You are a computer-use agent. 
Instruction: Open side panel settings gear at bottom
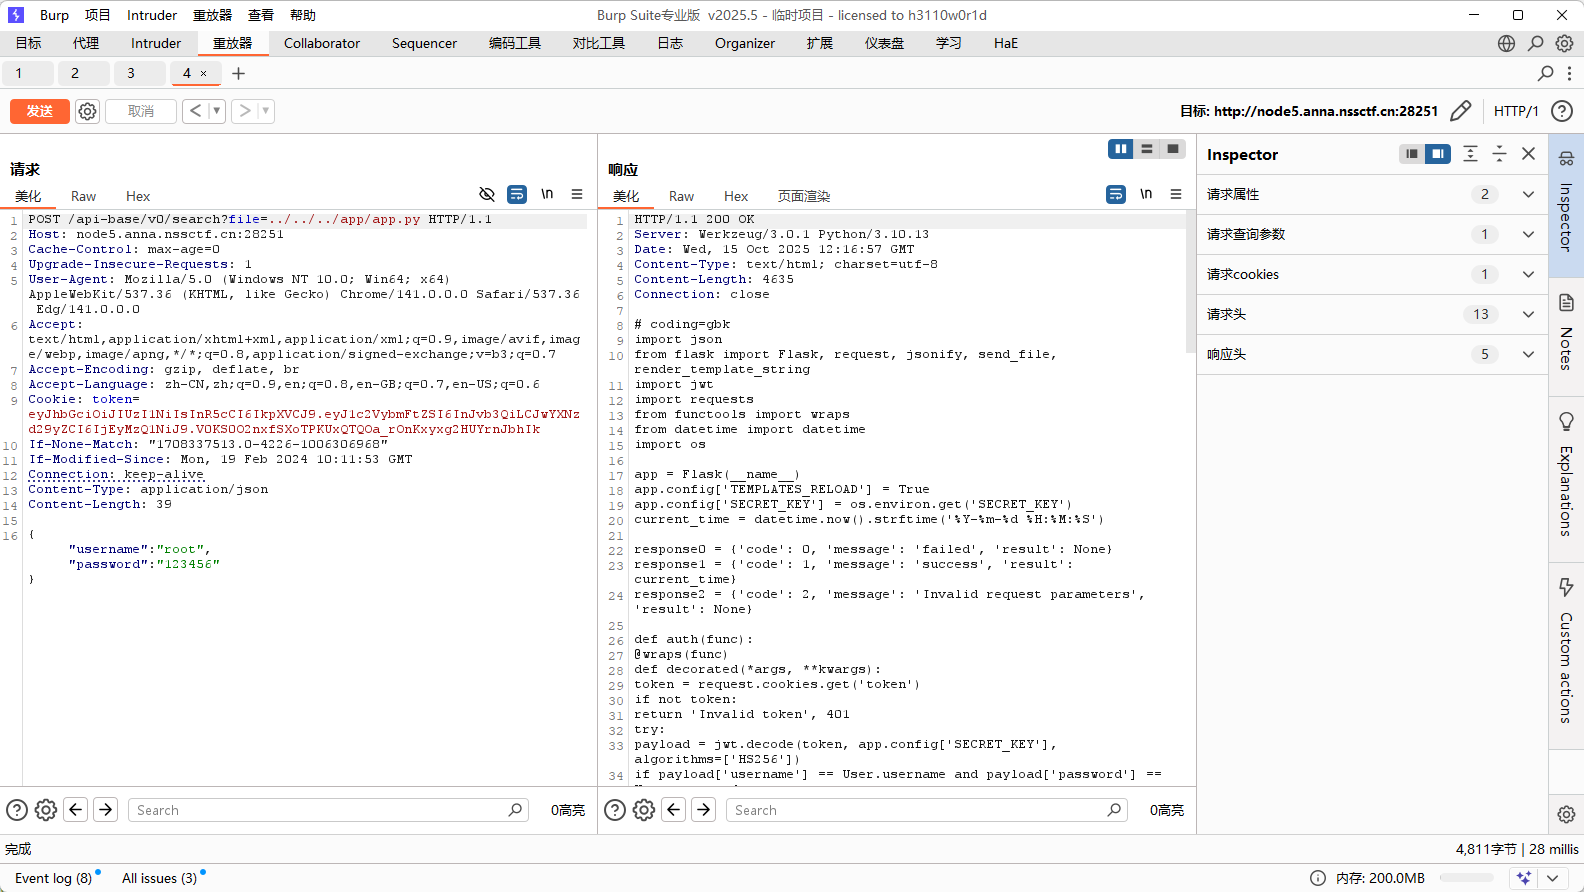1566,814
